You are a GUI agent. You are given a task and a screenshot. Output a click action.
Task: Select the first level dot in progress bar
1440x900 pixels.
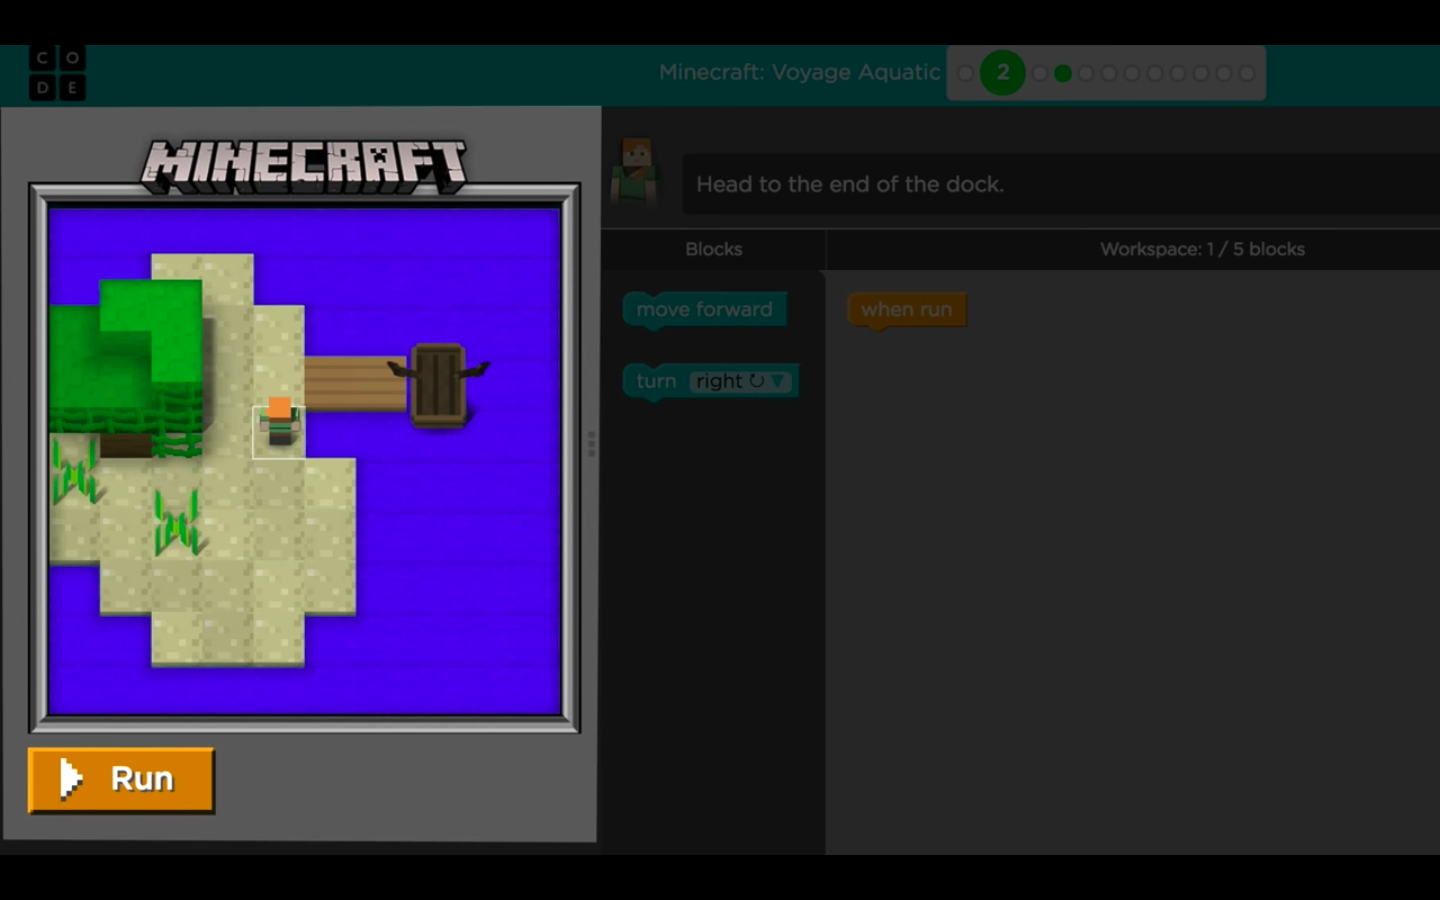[x=965, y=73]
